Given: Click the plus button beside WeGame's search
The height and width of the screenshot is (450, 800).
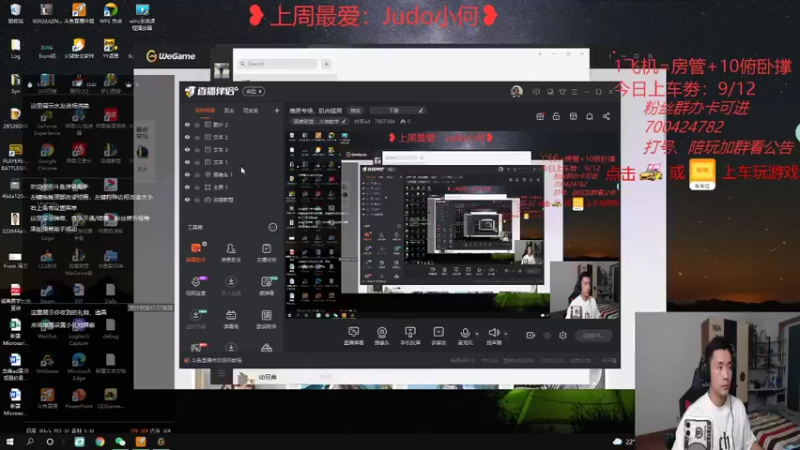Looking at the screenshot, I should tap(326, 64).
